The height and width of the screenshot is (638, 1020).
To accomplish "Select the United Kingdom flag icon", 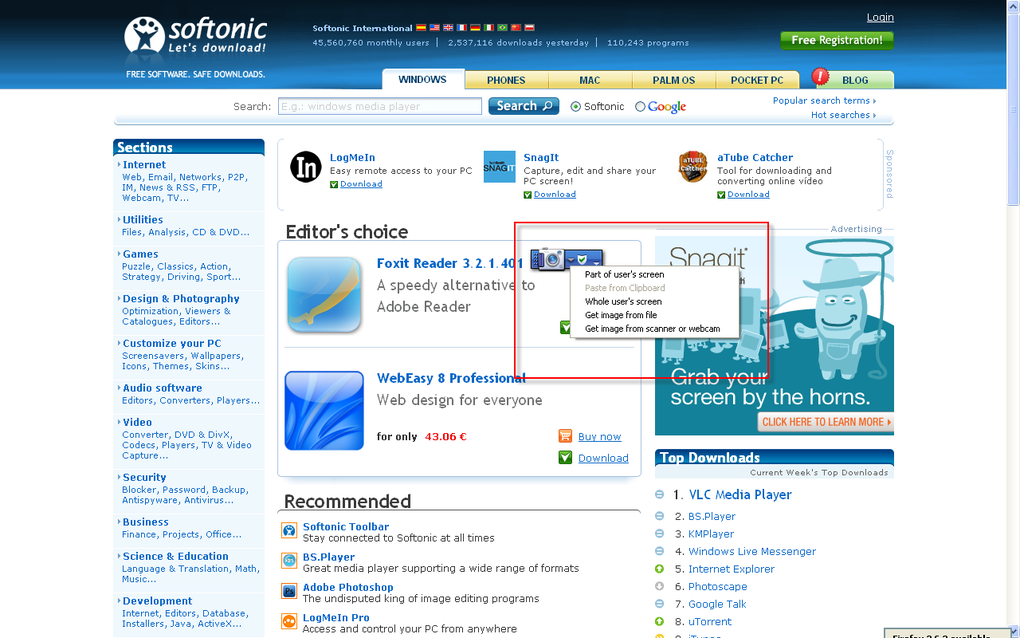I will [448, 28].
